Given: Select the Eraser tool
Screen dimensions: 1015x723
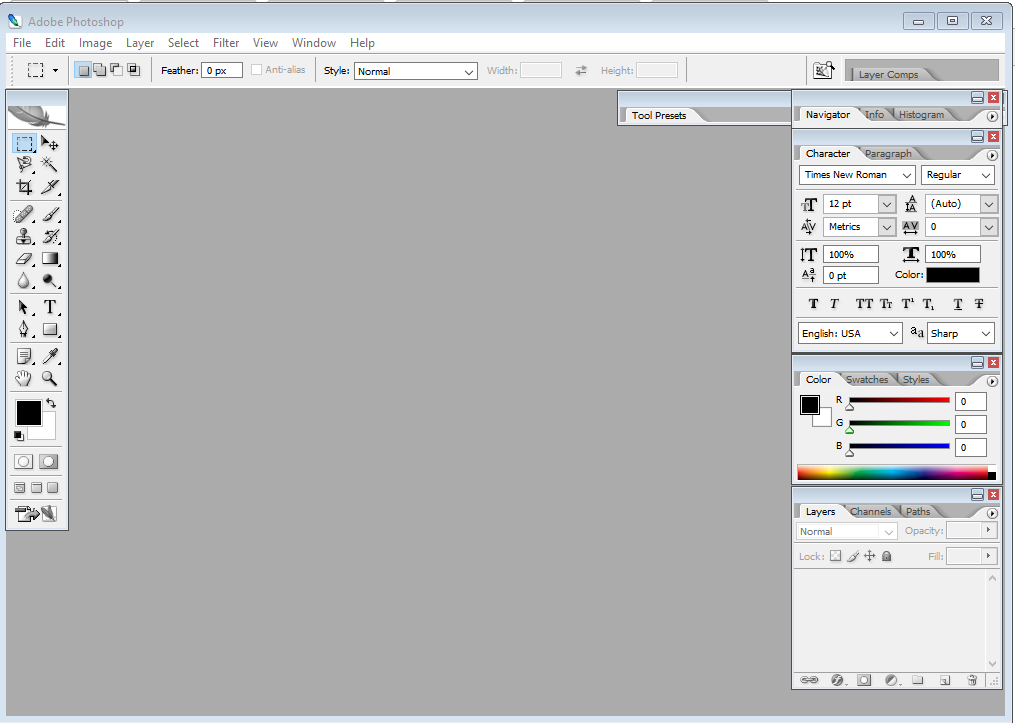Looking at the screenshot, I should tap(25, 259).
